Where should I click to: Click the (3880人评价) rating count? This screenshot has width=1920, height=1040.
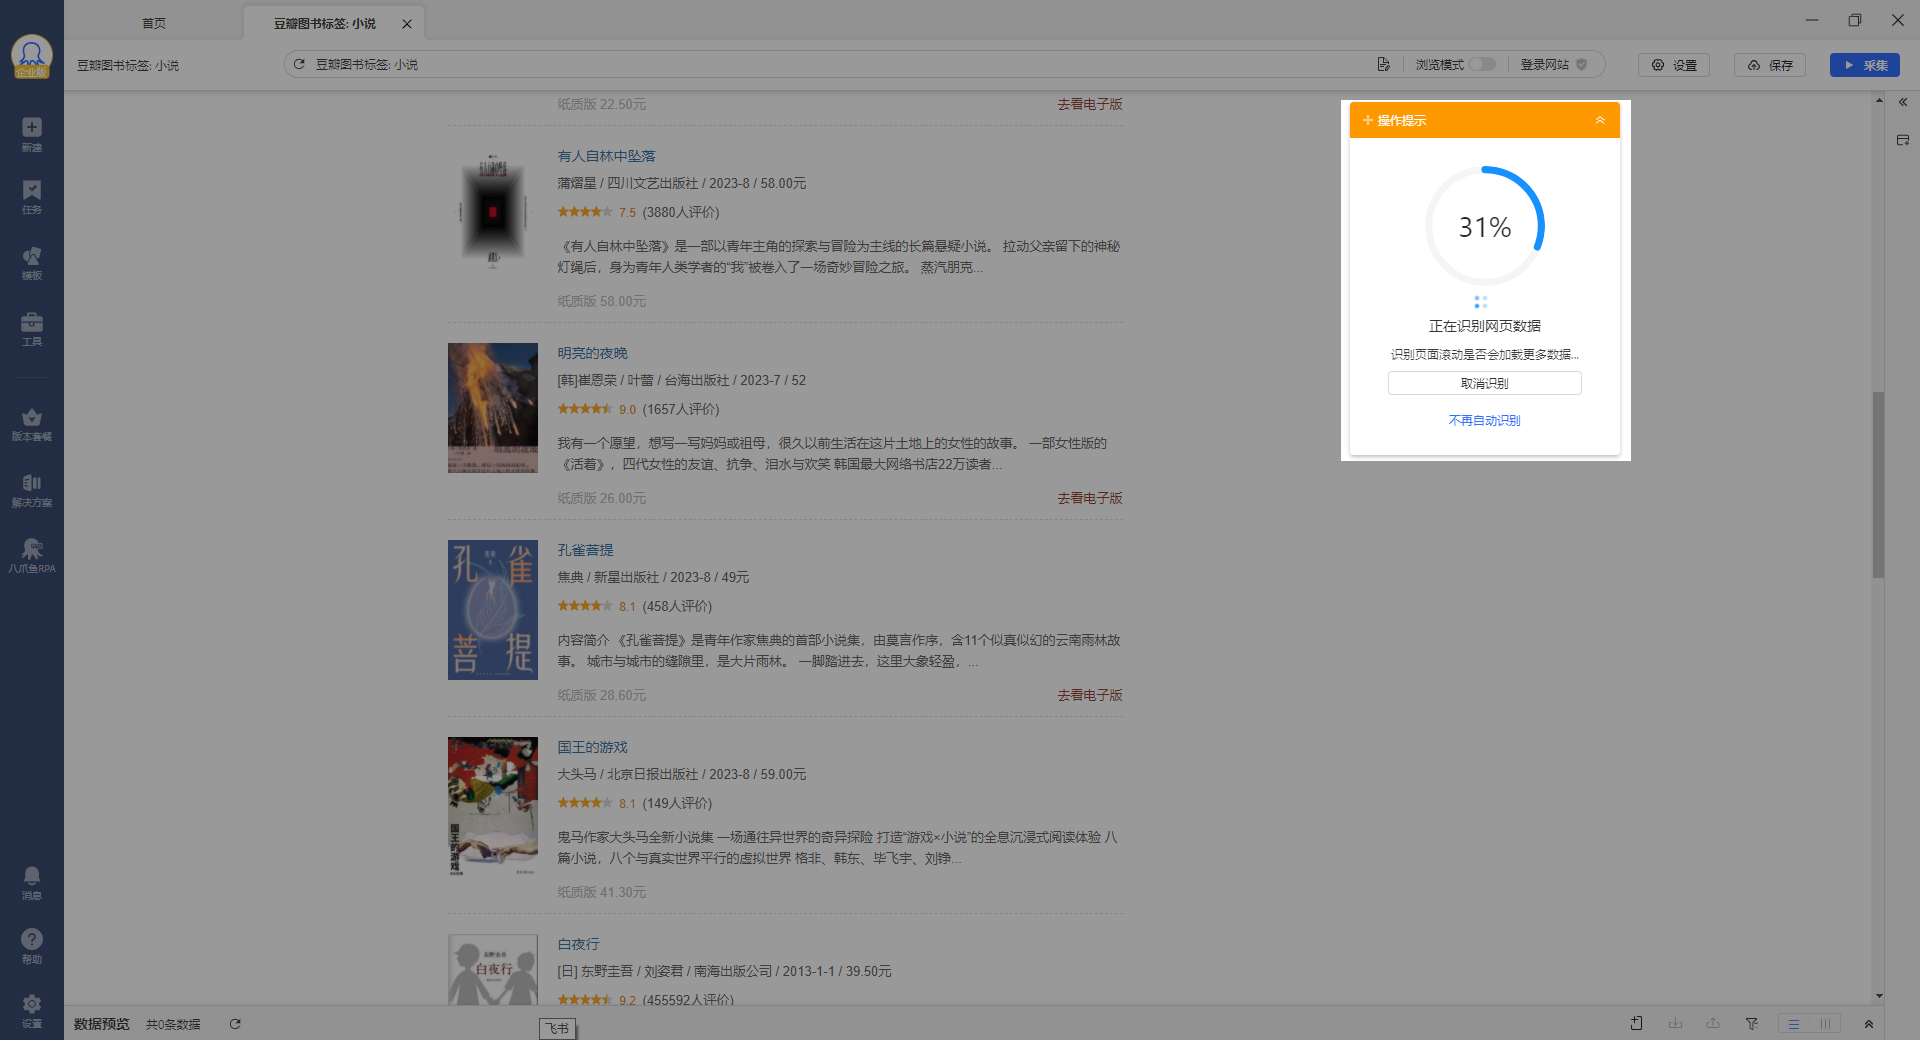point(681,212)
